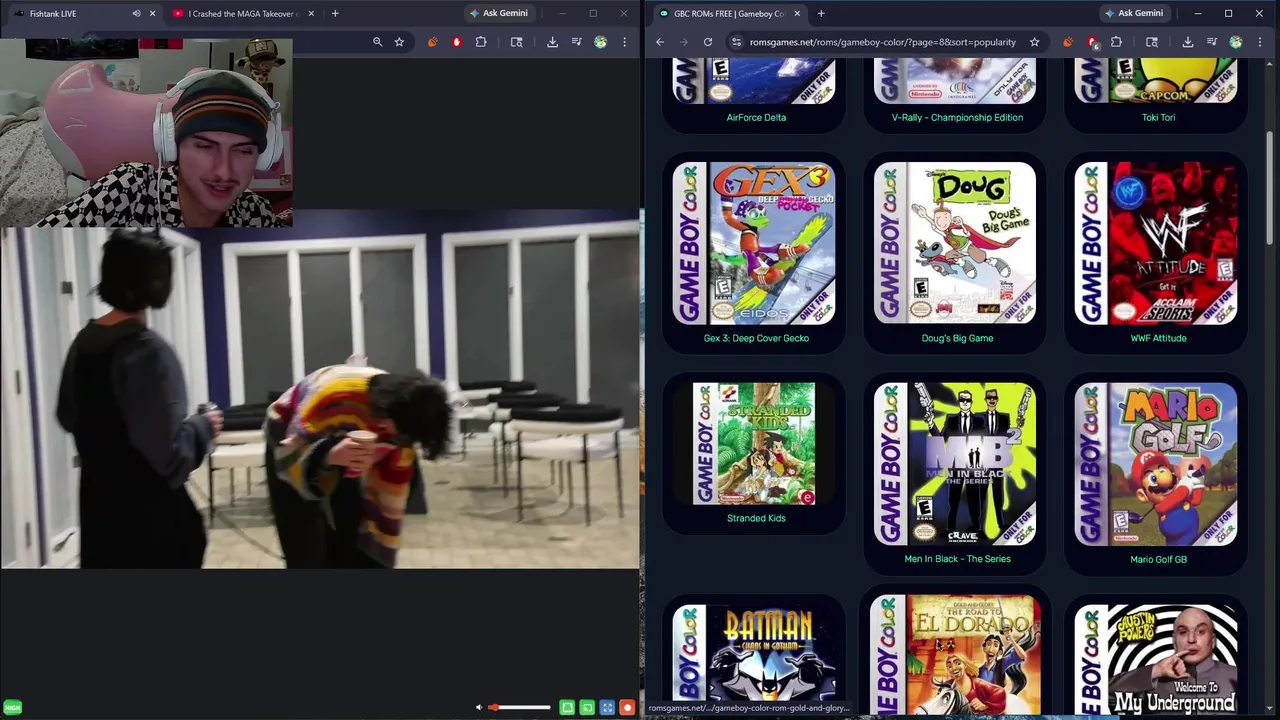This screenshot has height=720, width=1280.
Task: Open profile avatar in right browser window
Action: click(x=1236, y=42)
